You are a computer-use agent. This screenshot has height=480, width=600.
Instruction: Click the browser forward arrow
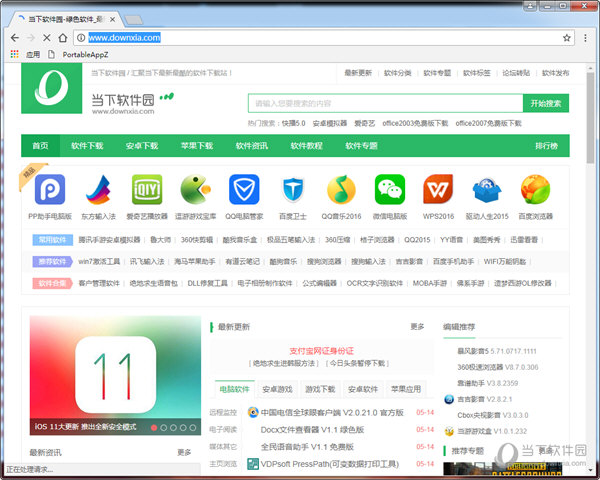click(31, 38)
